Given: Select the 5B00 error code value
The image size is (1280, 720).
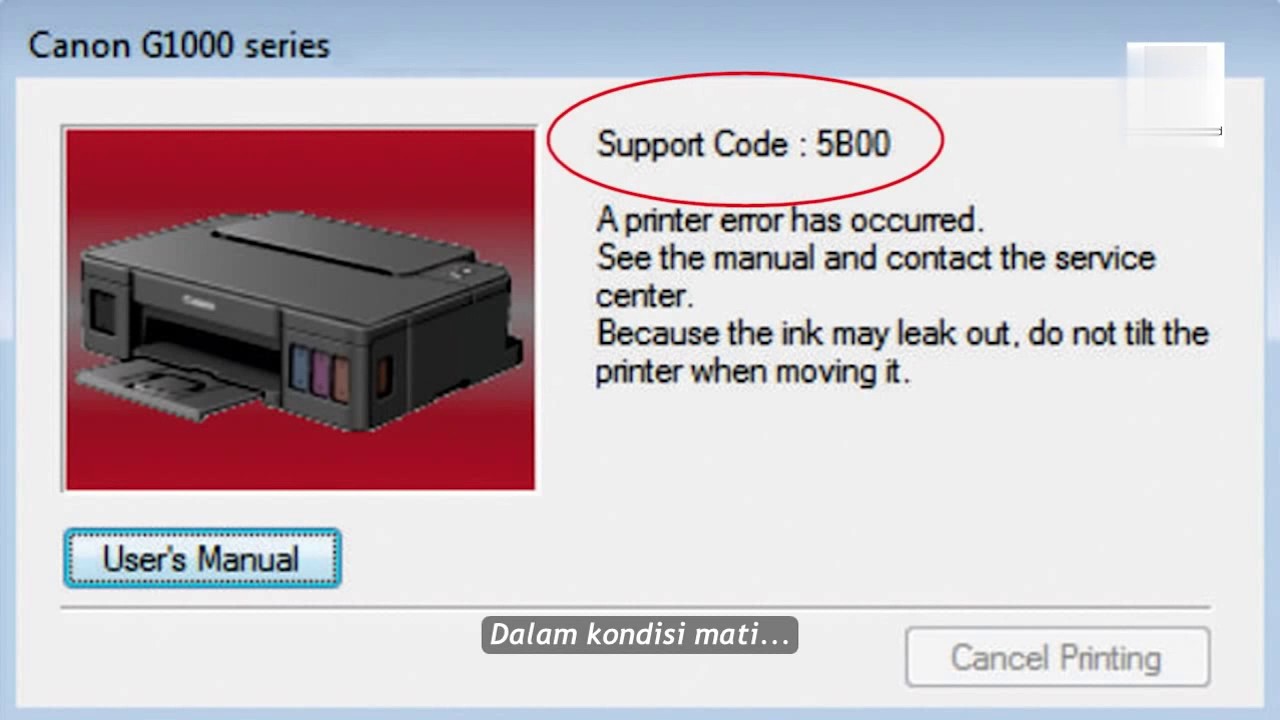Looking at the screenshot, I should 852,144.
